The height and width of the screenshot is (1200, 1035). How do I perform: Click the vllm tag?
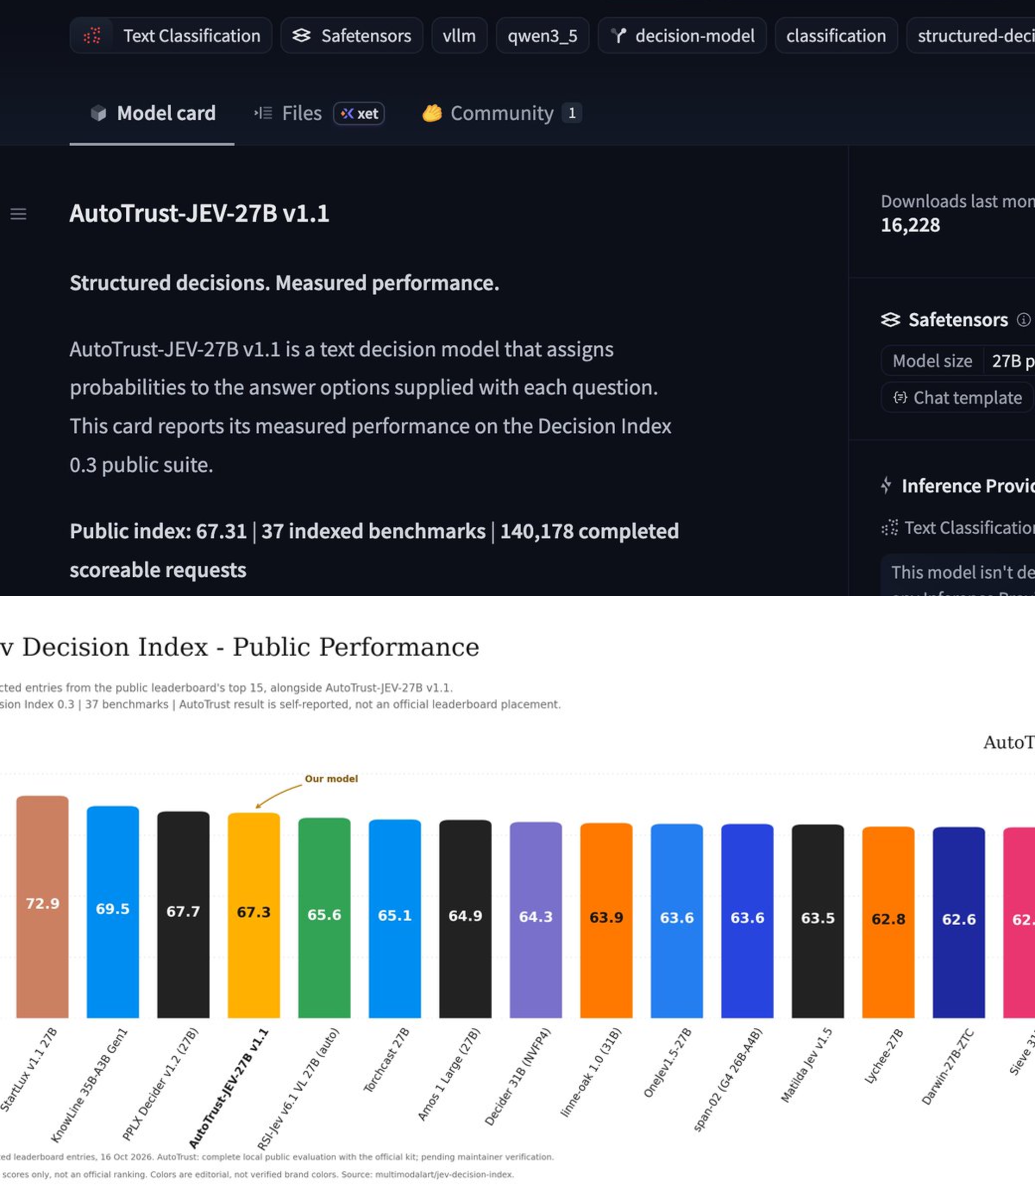click(x=459, y=36)
